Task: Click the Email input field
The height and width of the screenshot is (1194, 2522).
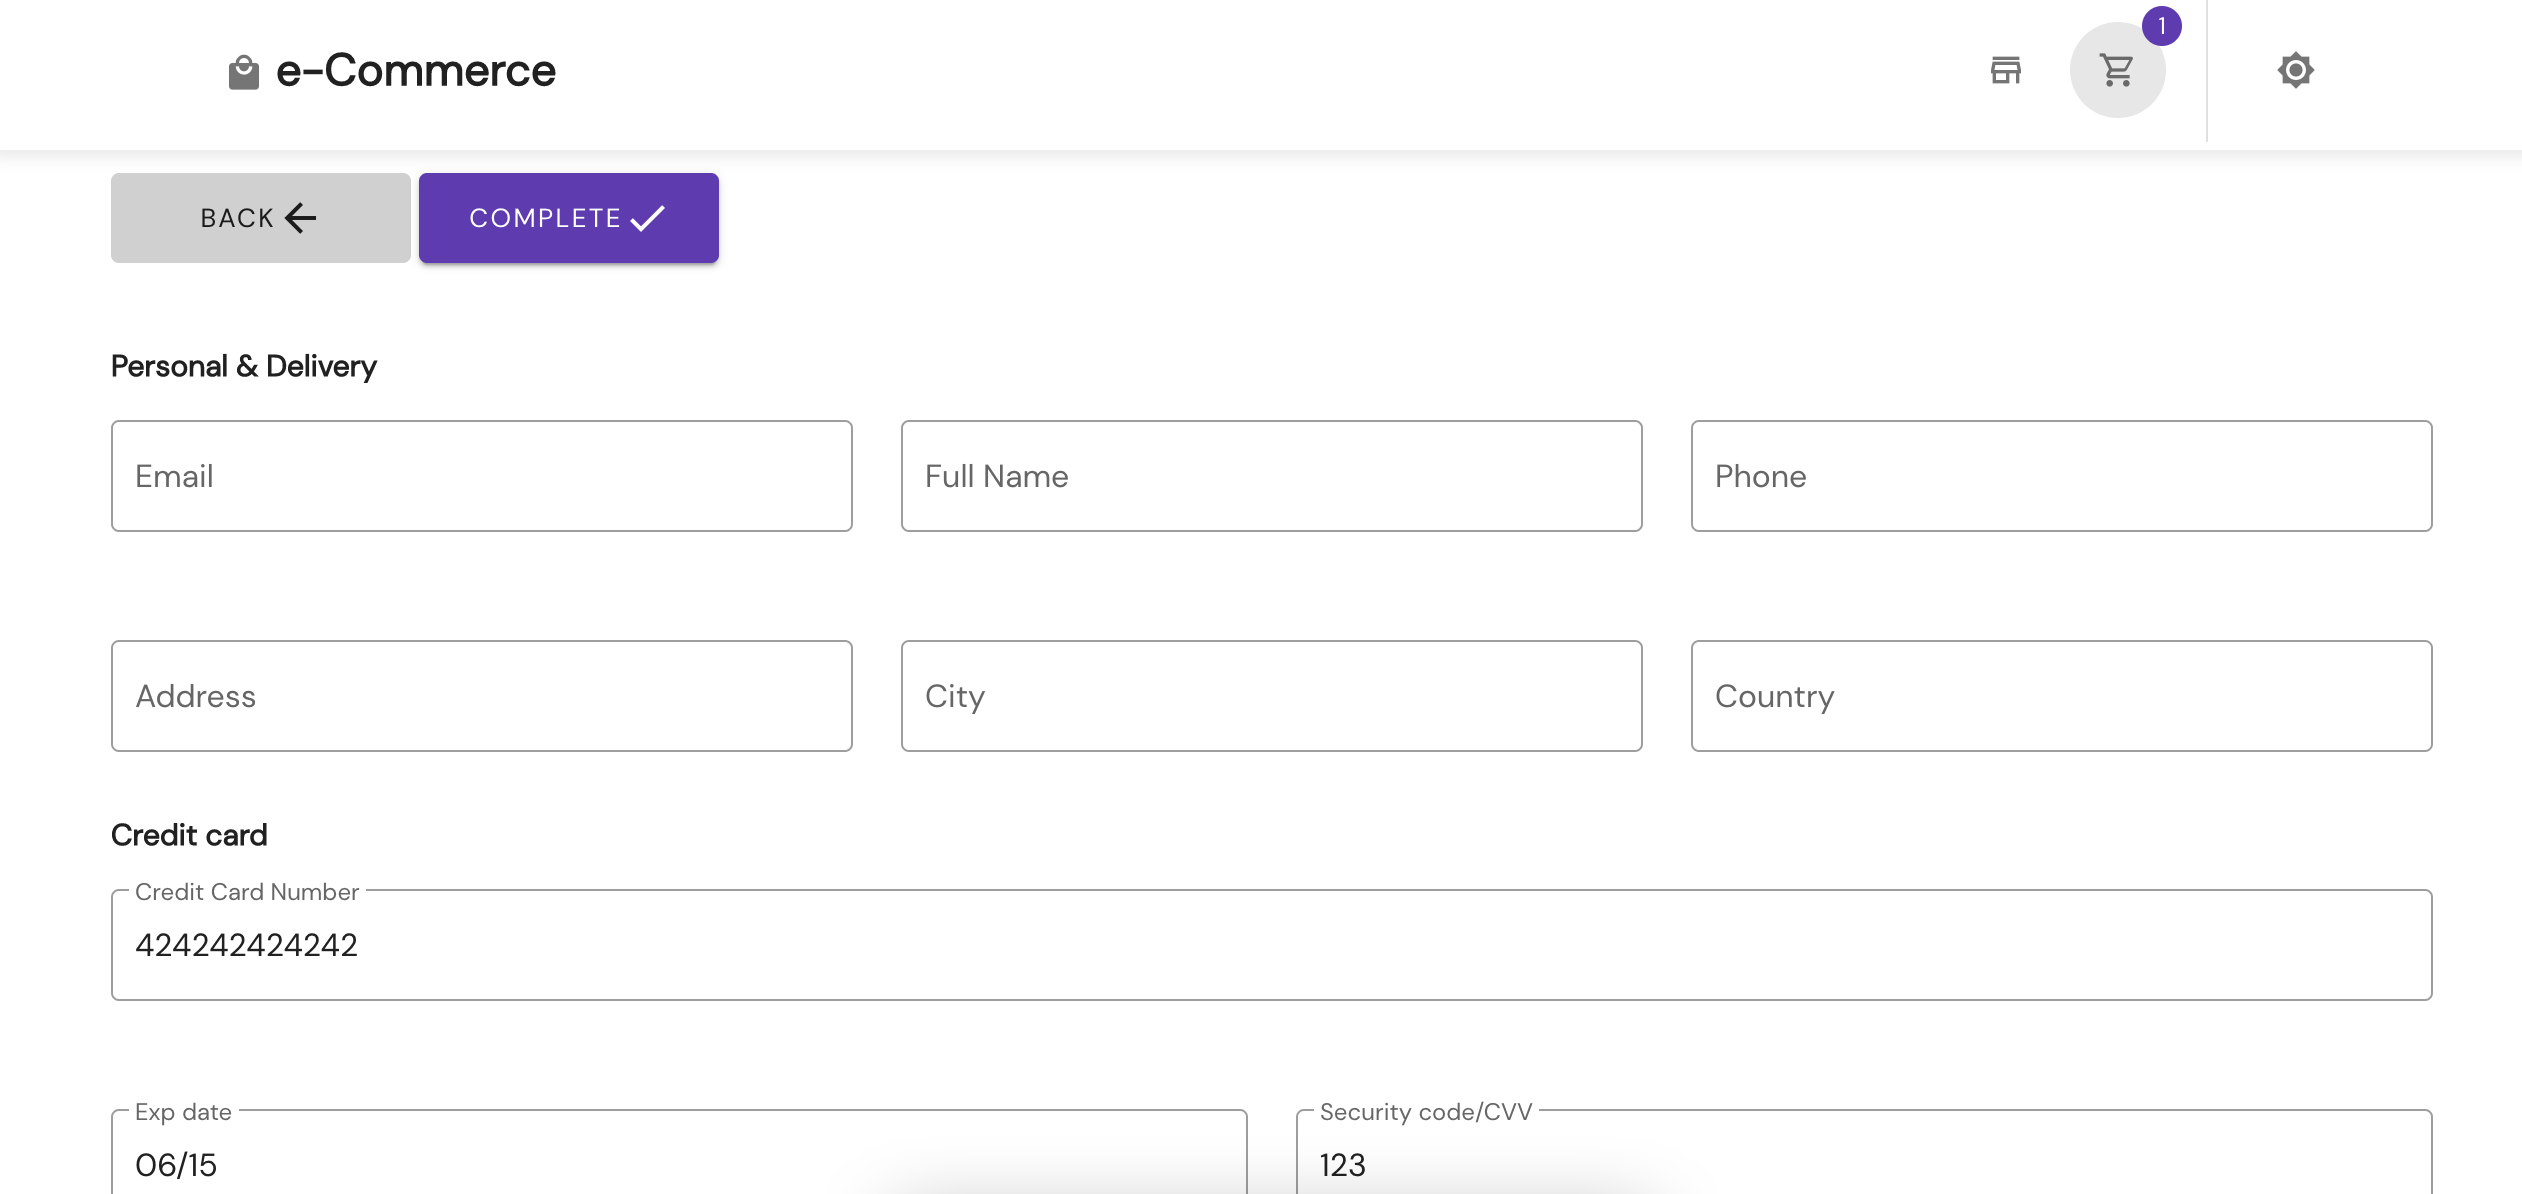Action: (x=482, y=475)
